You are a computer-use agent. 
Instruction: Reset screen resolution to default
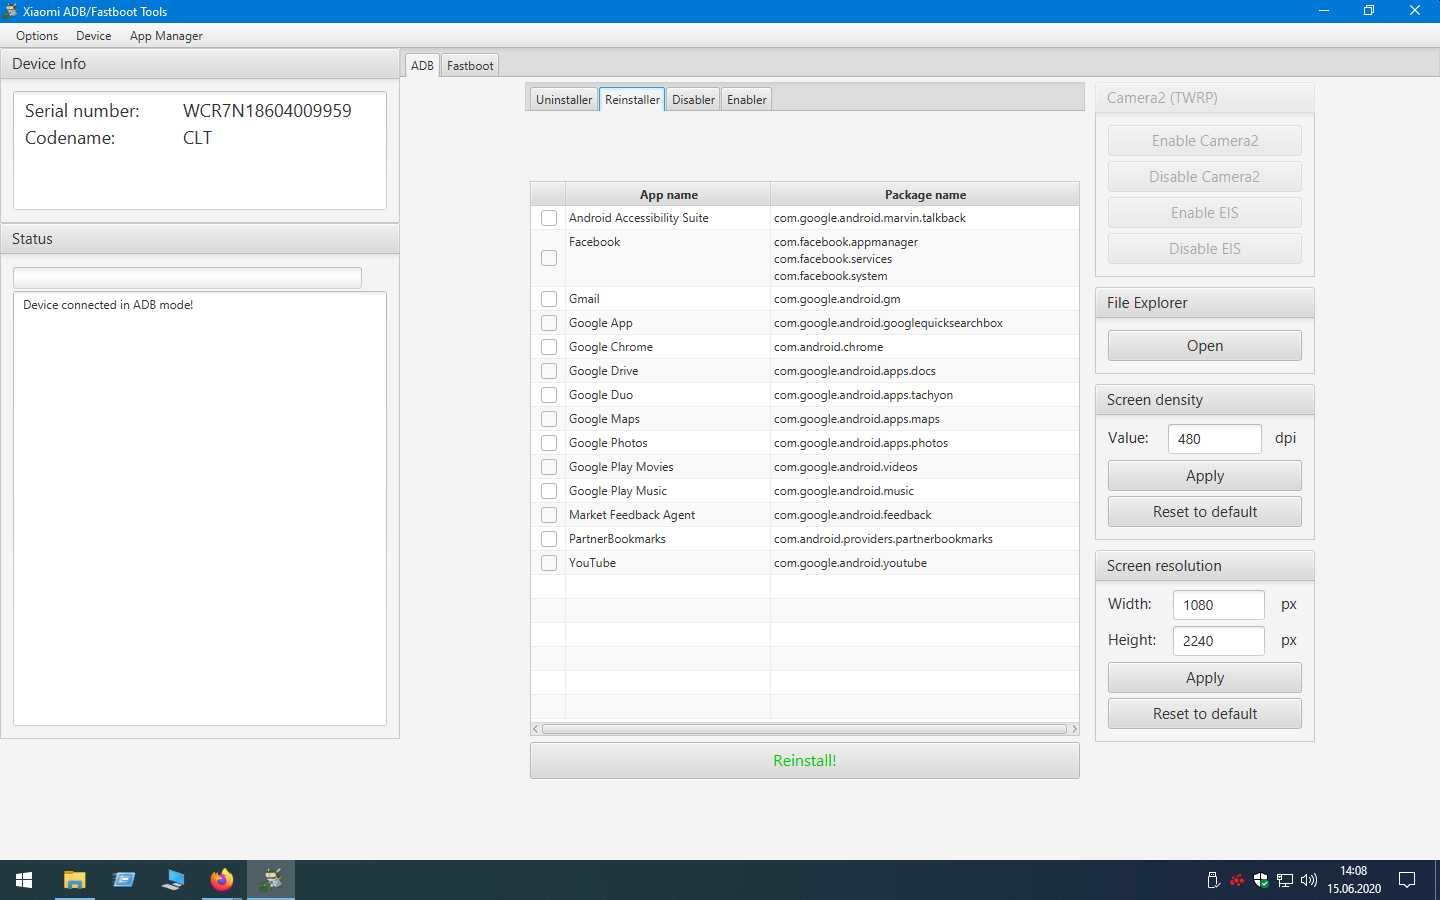tap(1205, 714)
